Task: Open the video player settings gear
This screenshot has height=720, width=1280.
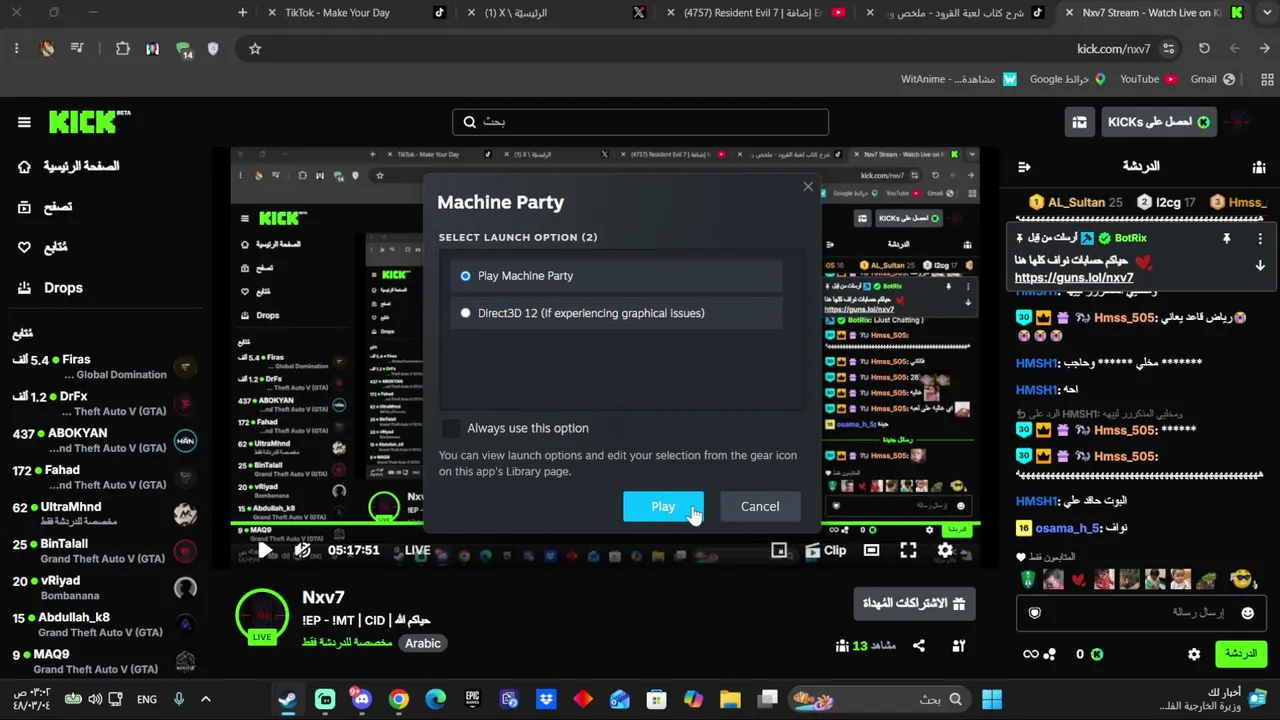Action: click(945, 550)
